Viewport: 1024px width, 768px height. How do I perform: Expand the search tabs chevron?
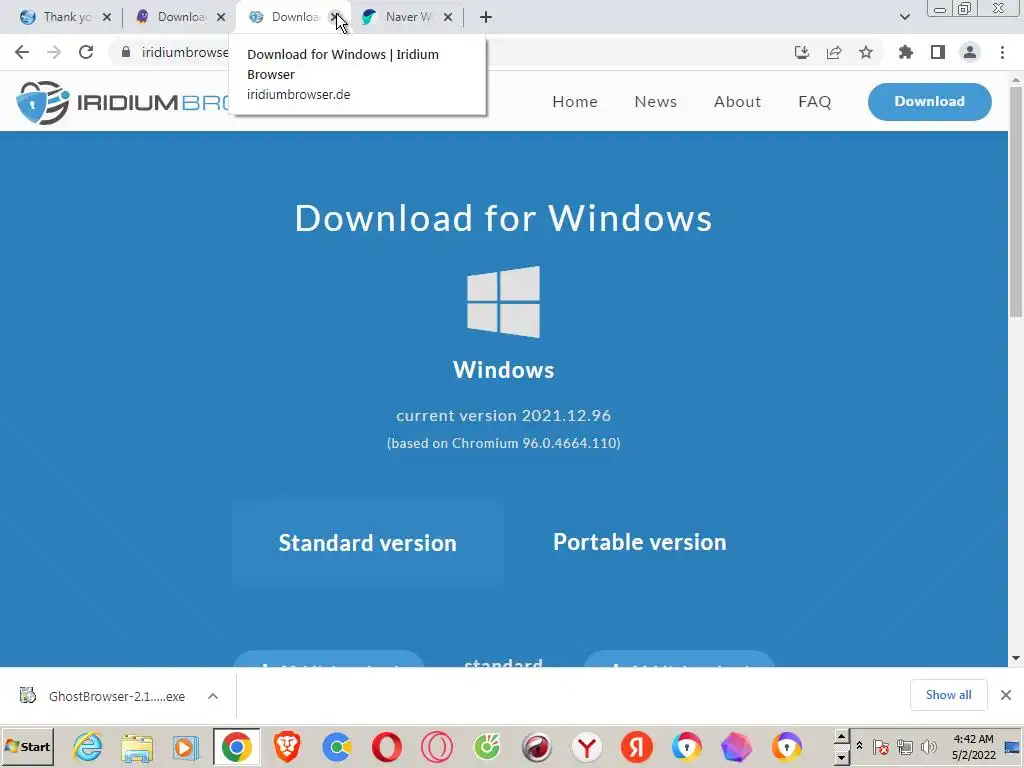(904, 17)
